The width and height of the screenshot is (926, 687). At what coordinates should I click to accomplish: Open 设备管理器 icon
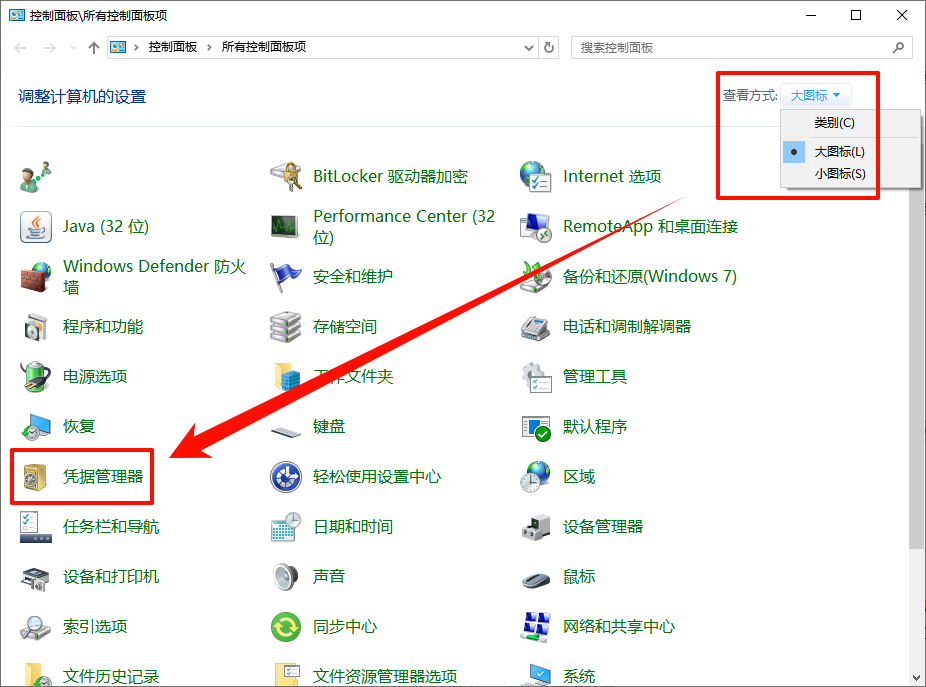click(x=536, y=527)
